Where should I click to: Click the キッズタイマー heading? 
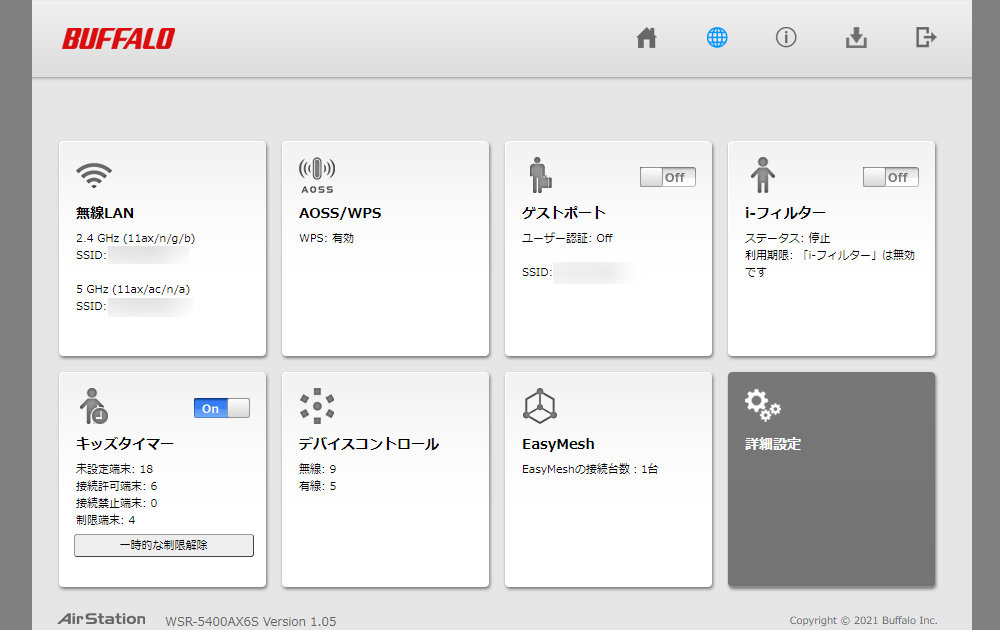[125, 444]
